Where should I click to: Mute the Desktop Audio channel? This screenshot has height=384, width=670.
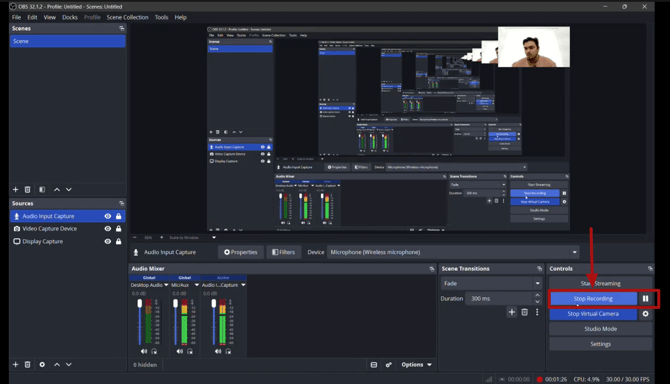tap(144, 351)
